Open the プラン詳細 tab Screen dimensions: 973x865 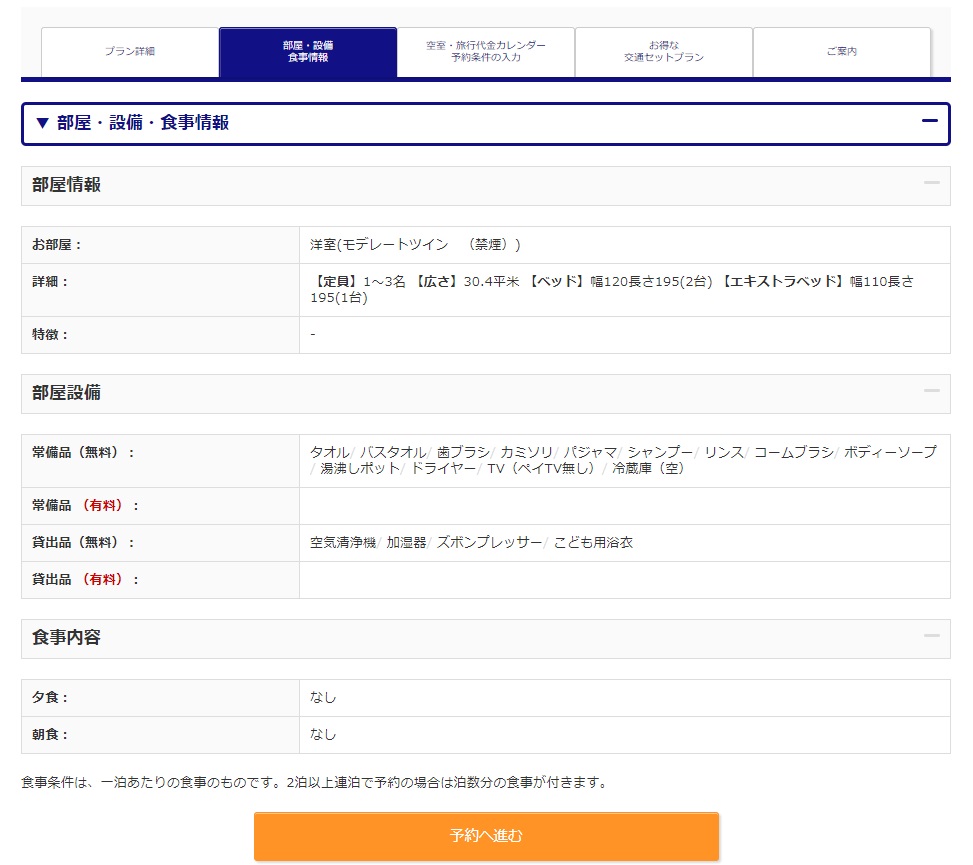coord(130,51)
